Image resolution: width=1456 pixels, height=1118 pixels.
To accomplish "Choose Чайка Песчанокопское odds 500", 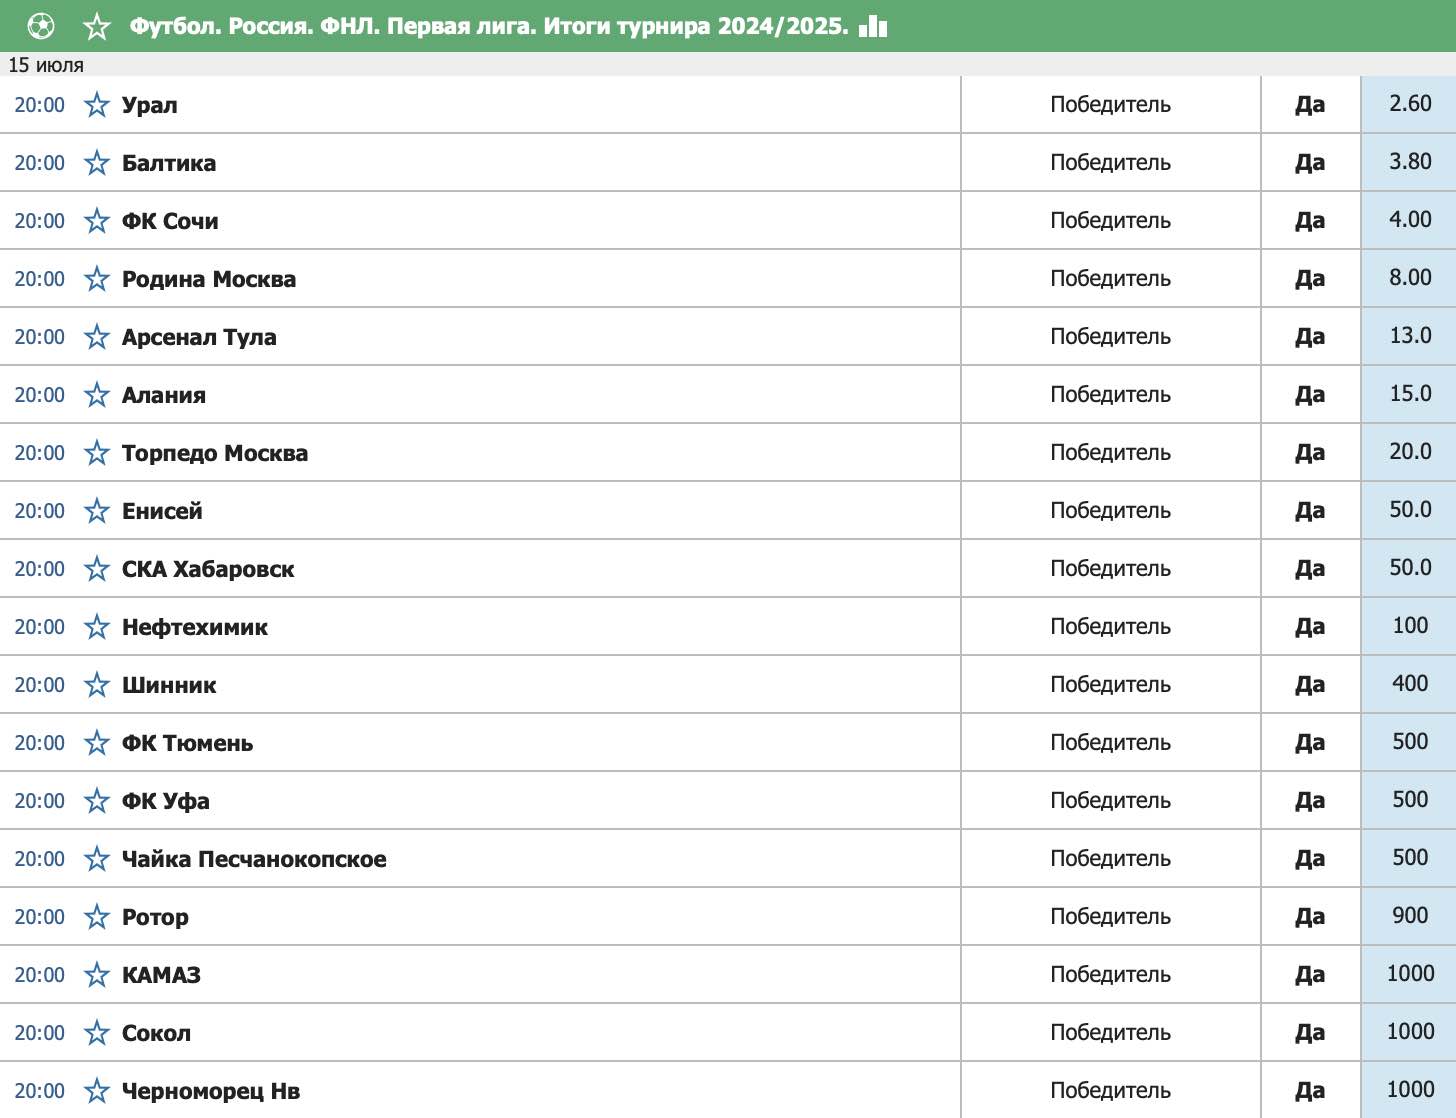I will pos(1409,858).
